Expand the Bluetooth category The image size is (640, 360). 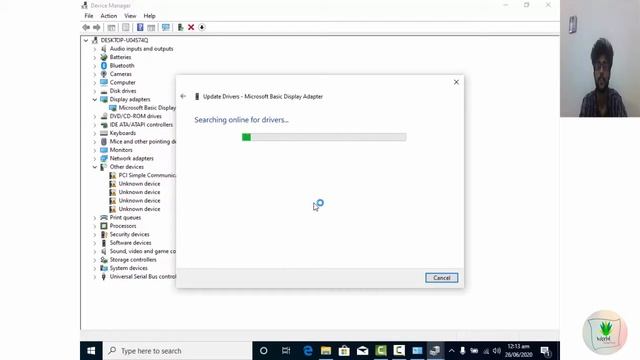coord(95,66)
